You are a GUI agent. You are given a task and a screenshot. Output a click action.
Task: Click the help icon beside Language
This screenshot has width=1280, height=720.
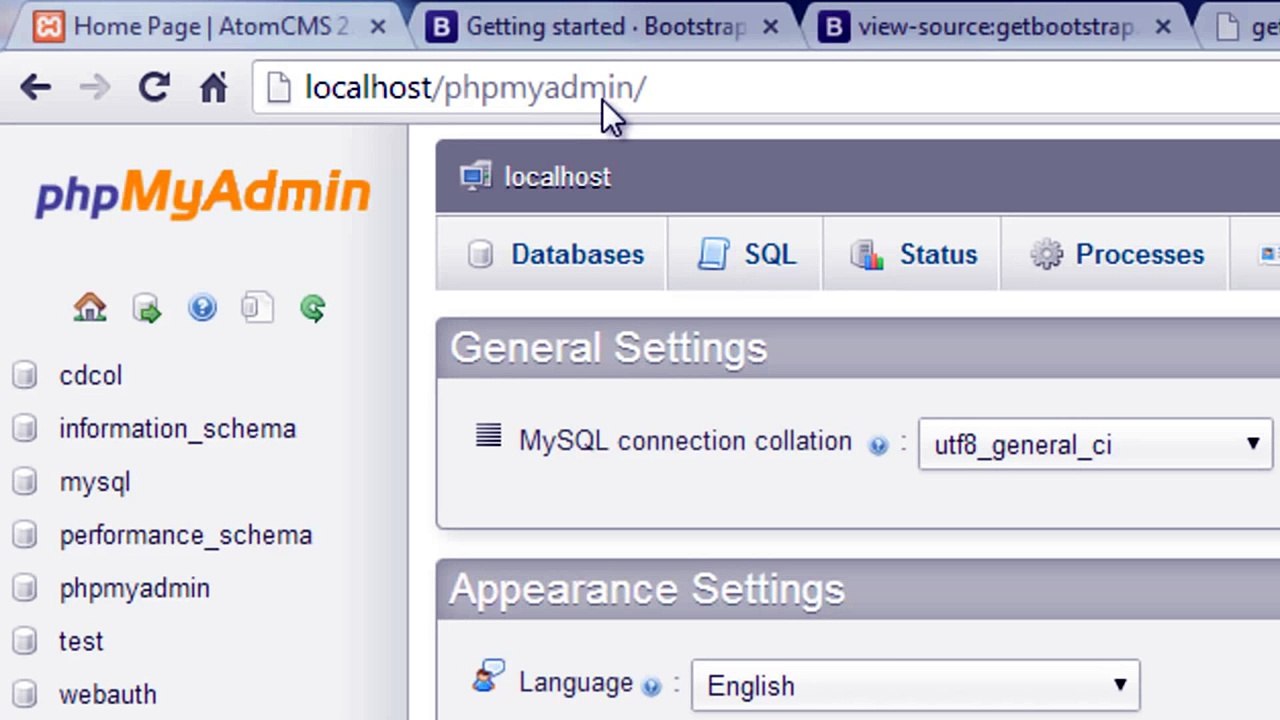[651, 686]
